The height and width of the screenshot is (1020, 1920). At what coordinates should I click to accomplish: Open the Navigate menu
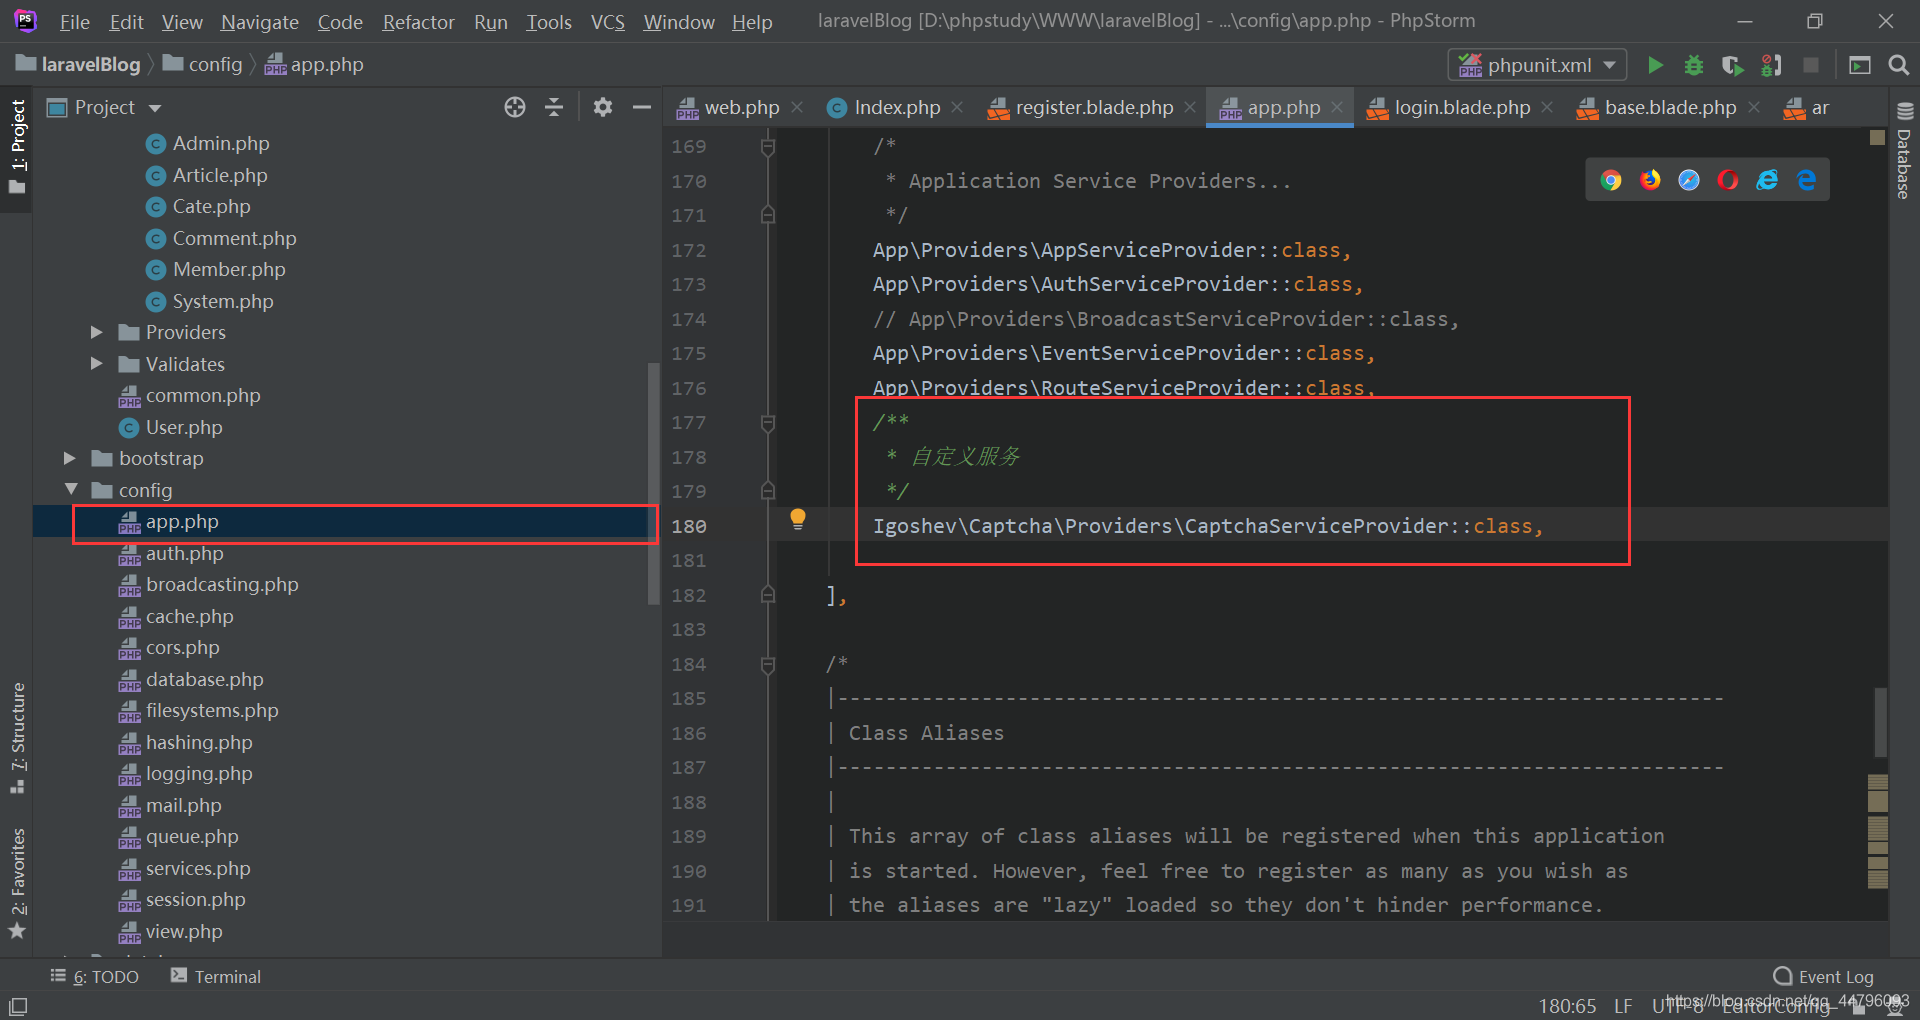[x=260, y=22]
